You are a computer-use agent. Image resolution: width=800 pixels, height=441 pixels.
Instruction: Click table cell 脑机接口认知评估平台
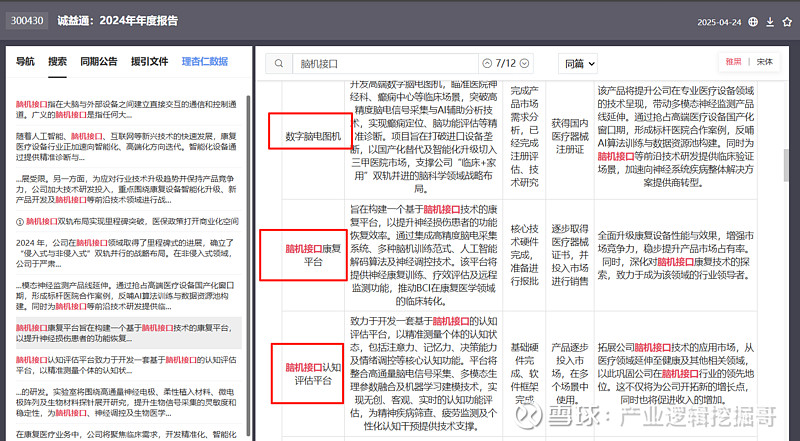pos(313,374)
